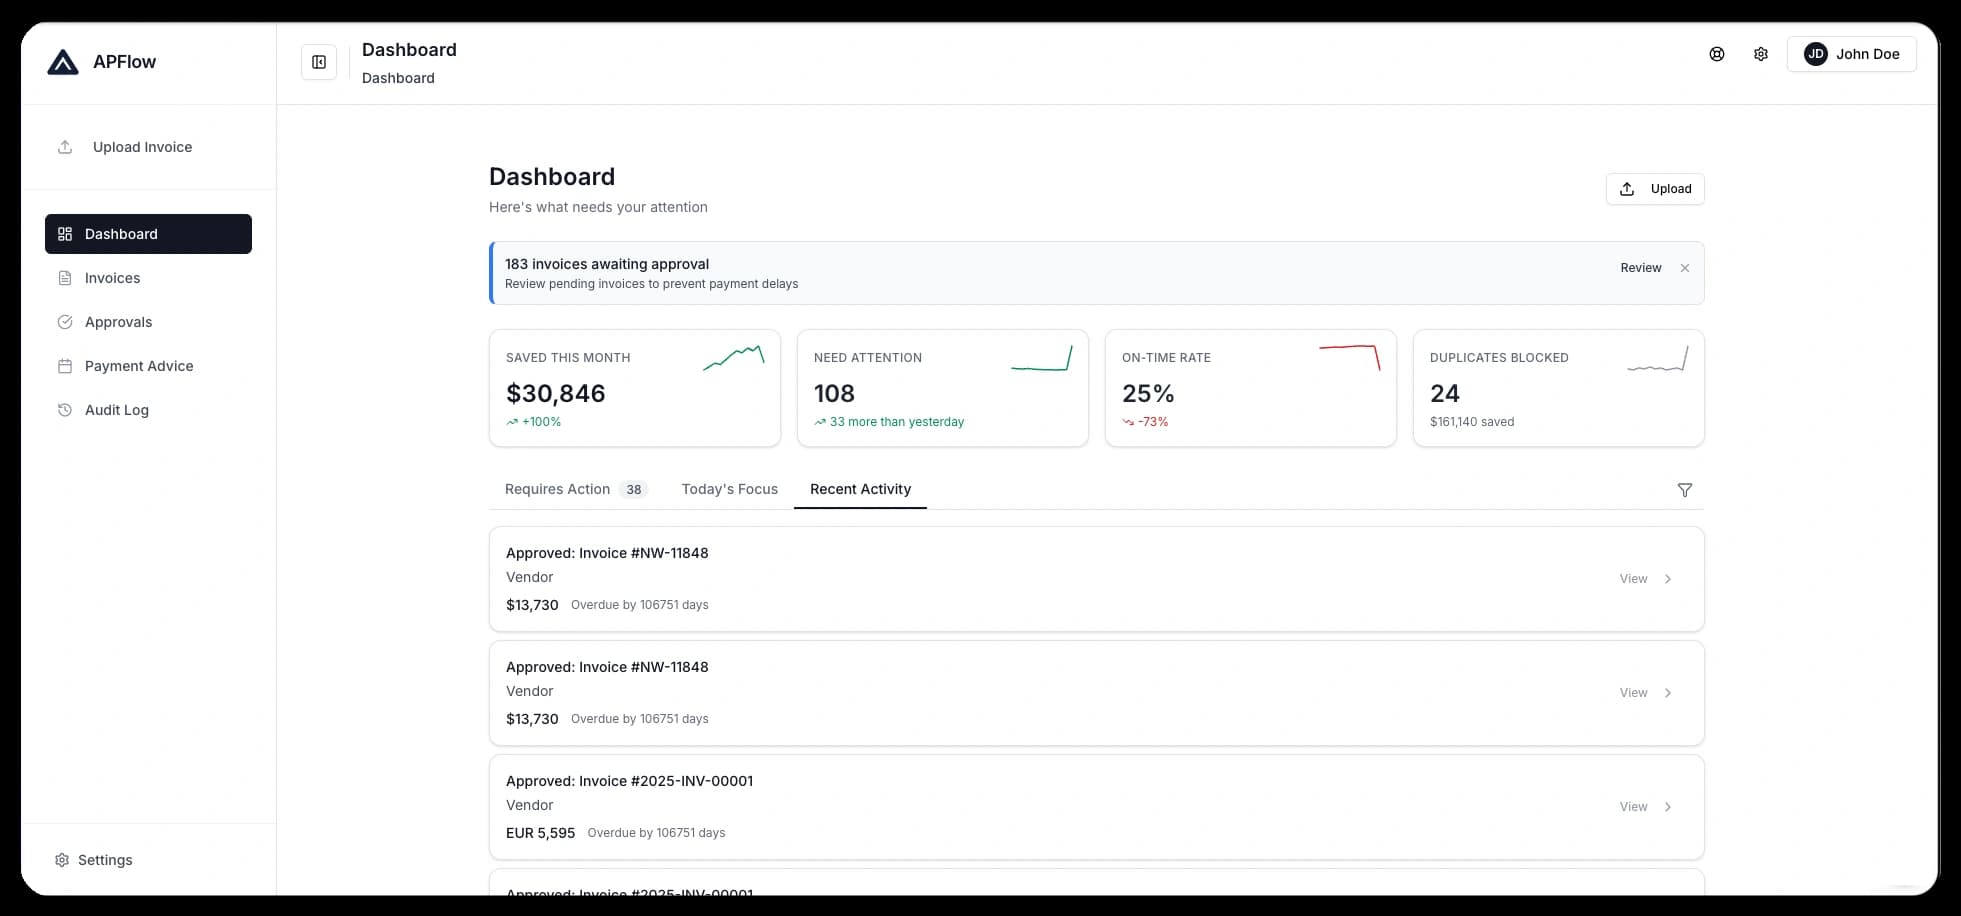
Task: Open the help life-buoy icon in the header
Action: click(x=1718, y=54)
